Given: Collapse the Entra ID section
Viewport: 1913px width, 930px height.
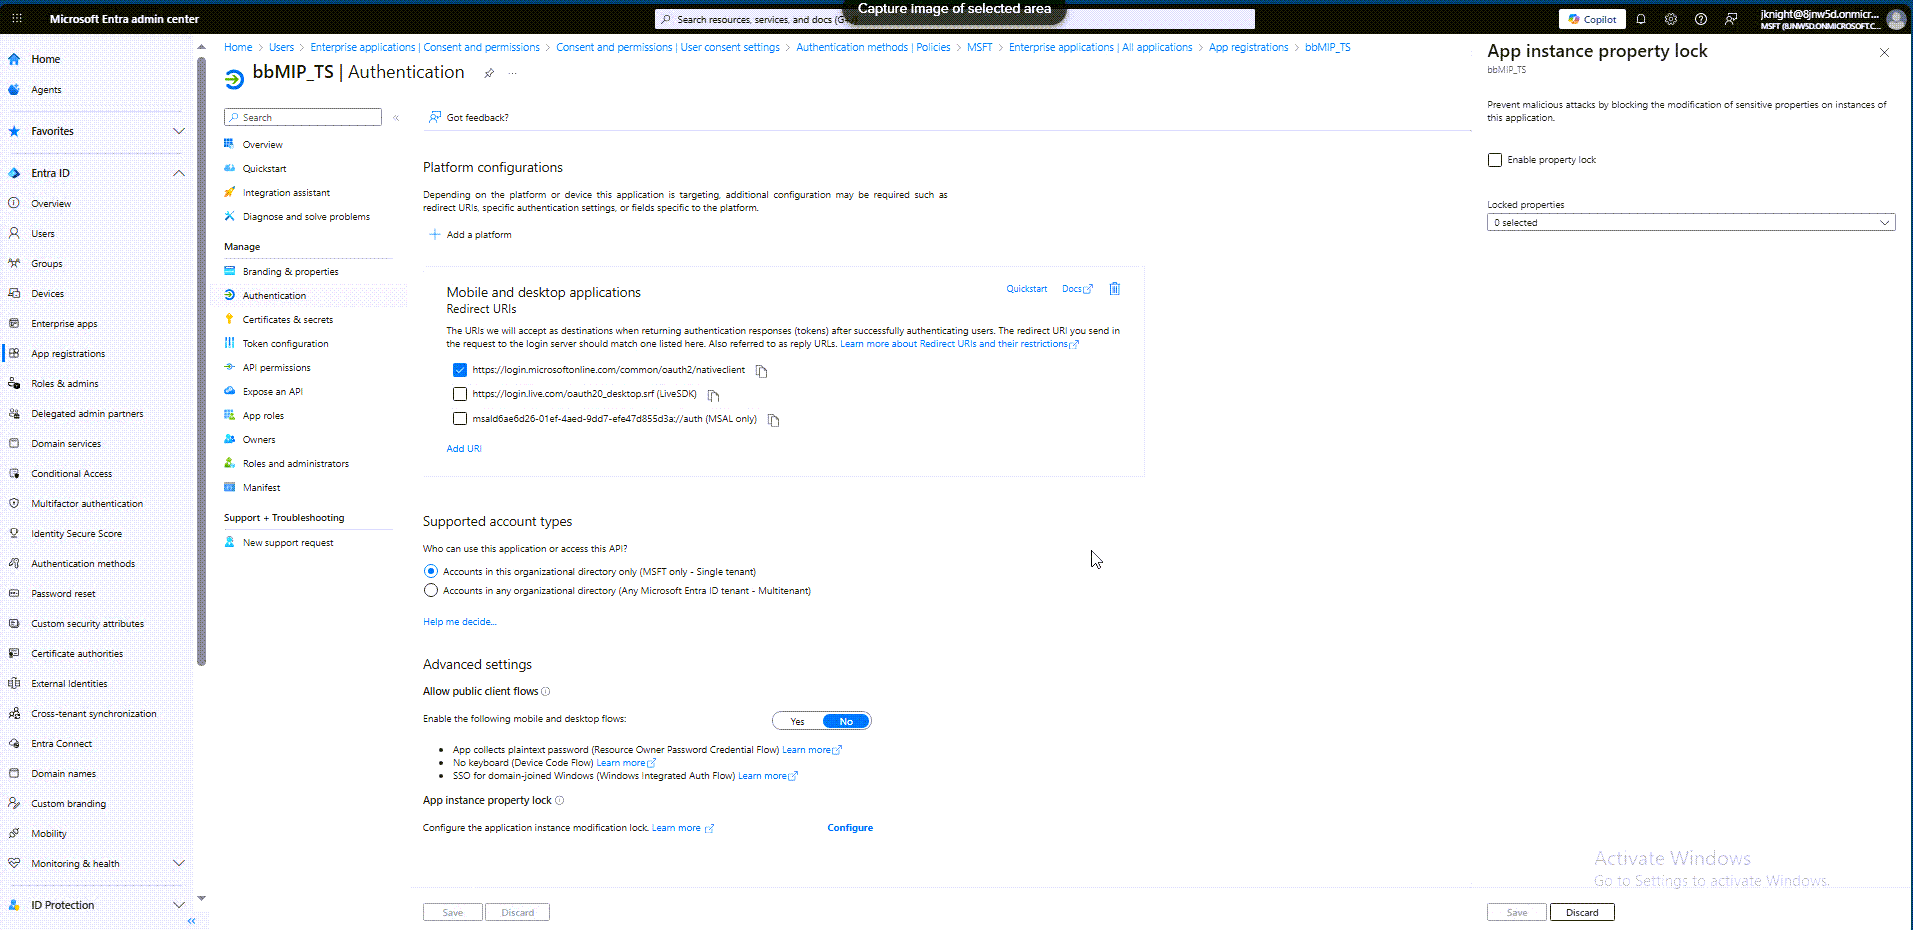Looking at the screenshot, I should [179, 172].
